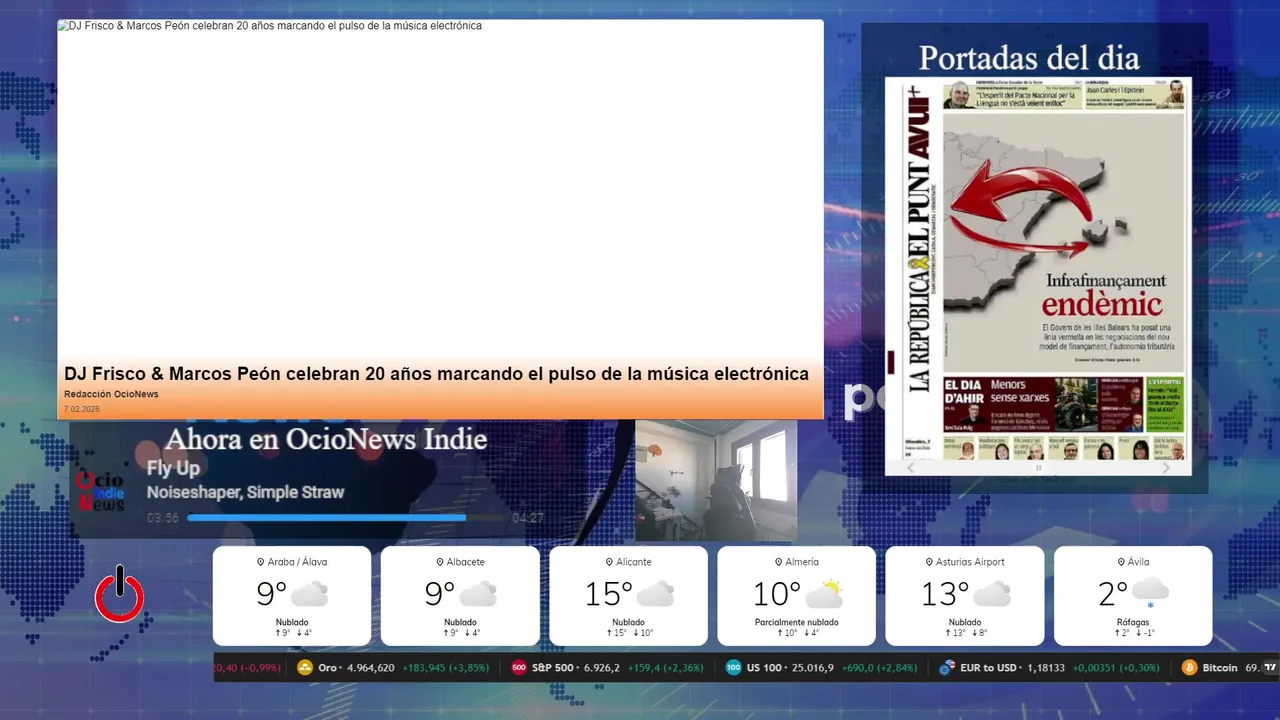Viewport: 1280px width, 720px height.
Task: Click Parcialmente nublado under Almería
Action: [797, 622]
